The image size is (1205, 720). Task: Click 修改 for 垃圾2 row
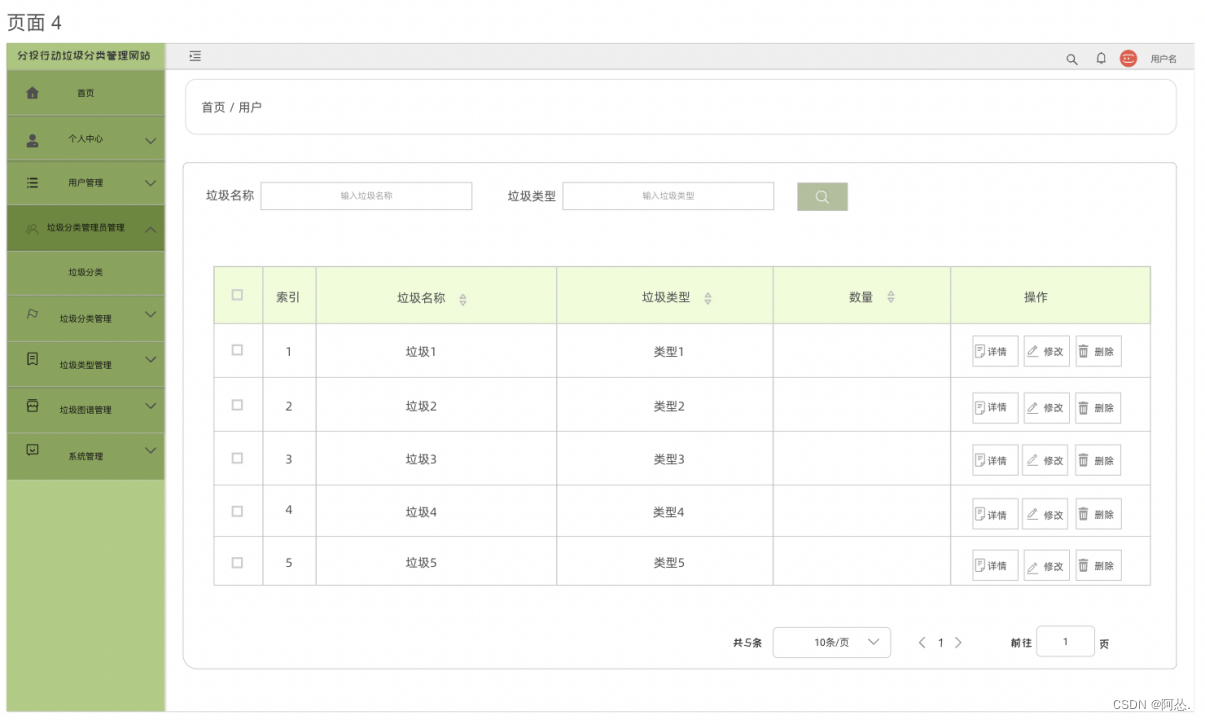(x=1046, y=408)
